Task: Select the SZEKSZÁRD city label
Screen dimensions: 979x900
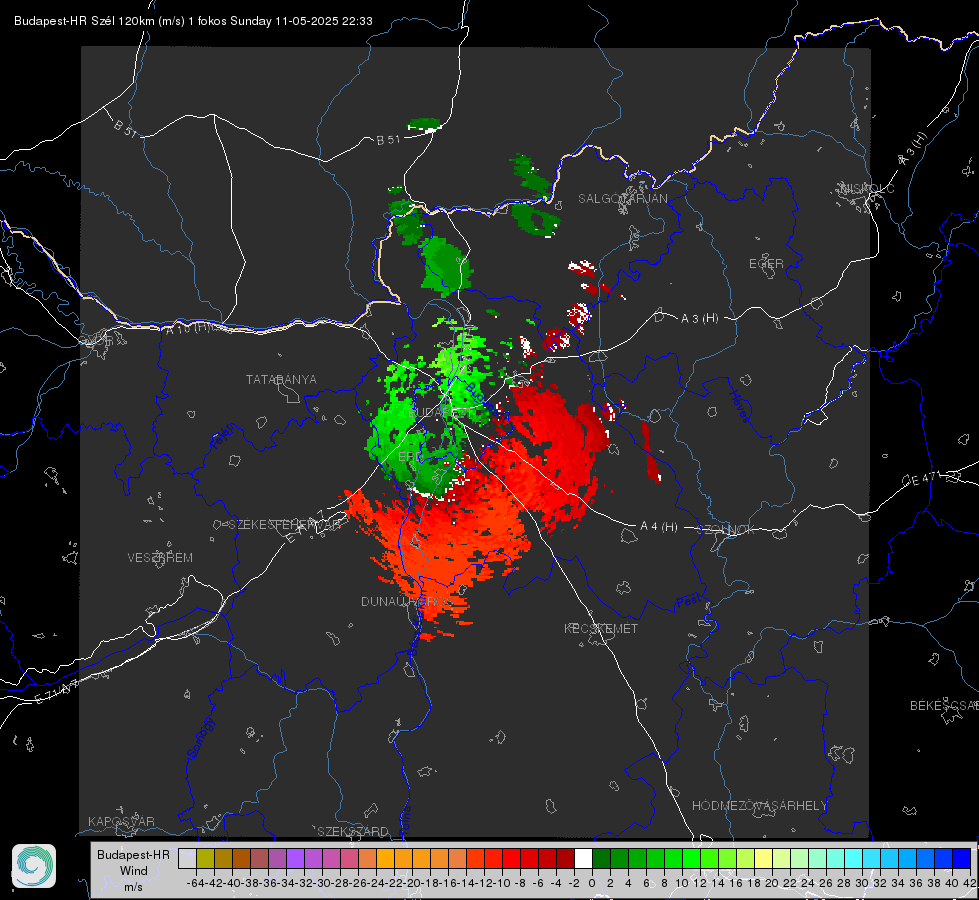Action: [x=353, y=831]
